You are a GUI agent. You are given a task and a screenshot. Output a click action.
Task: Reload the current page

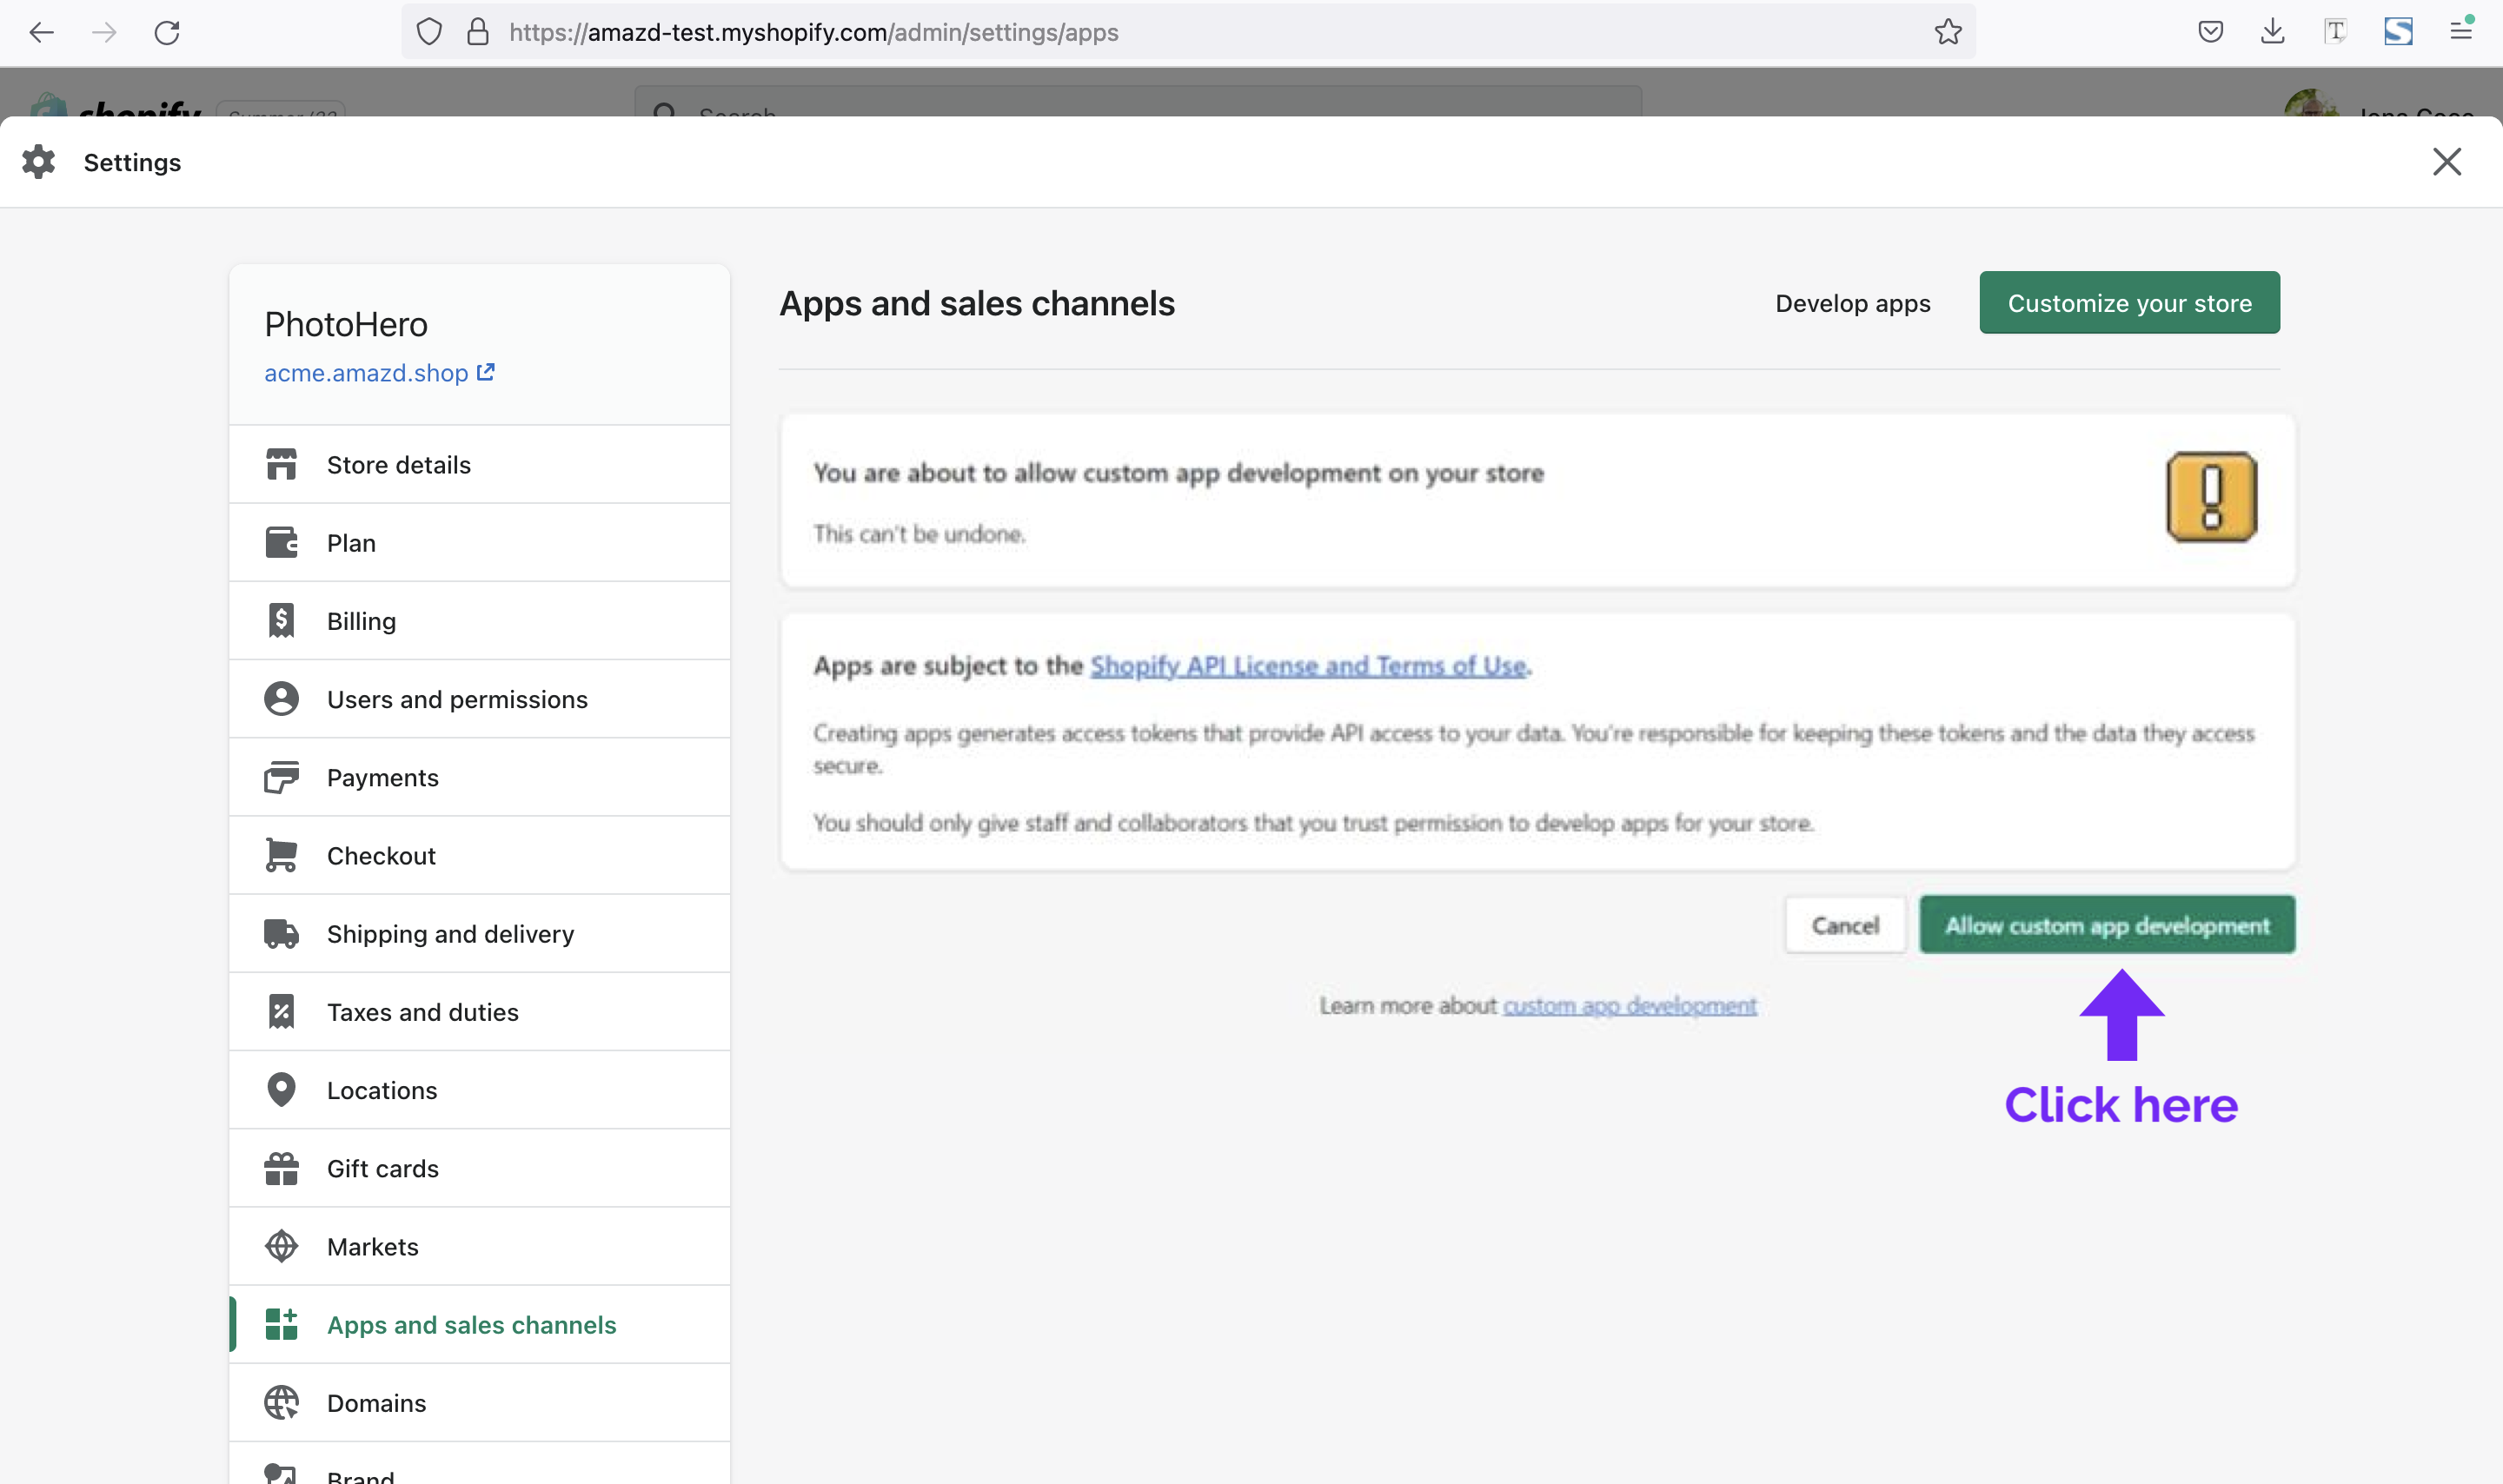pyautogui.click(x=167, y=32)
